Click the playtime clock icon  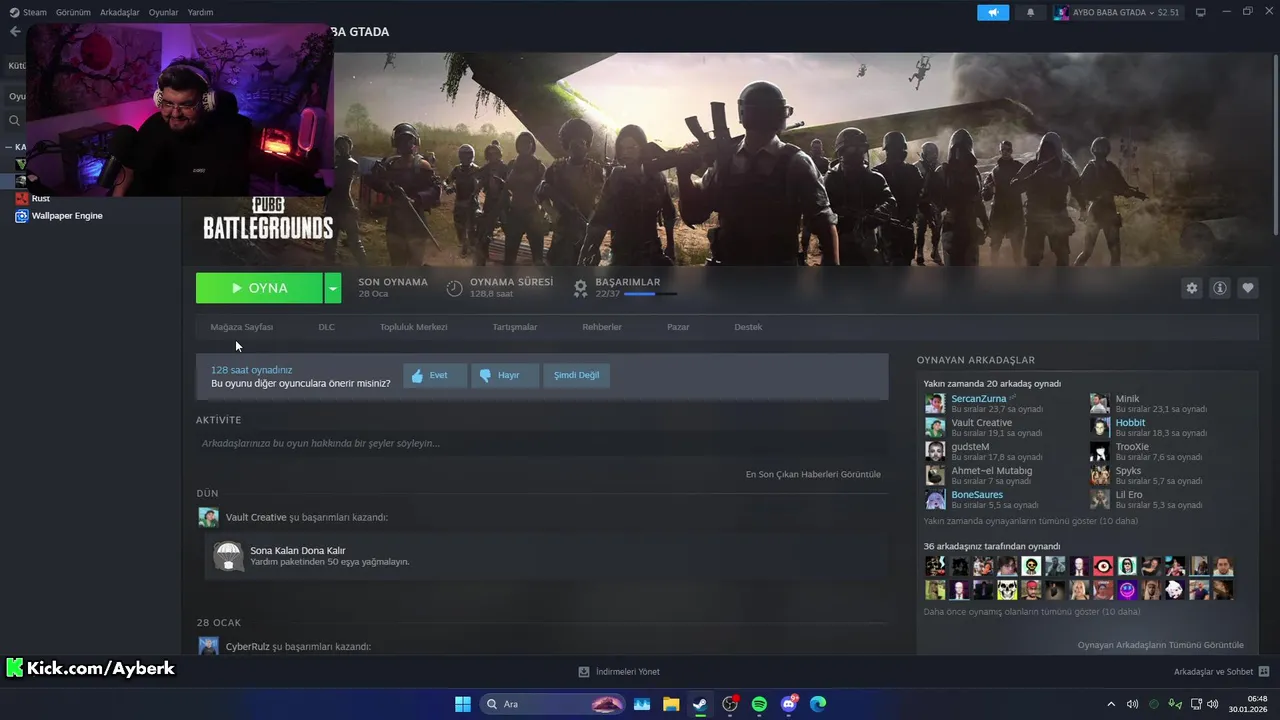(454, 288)
